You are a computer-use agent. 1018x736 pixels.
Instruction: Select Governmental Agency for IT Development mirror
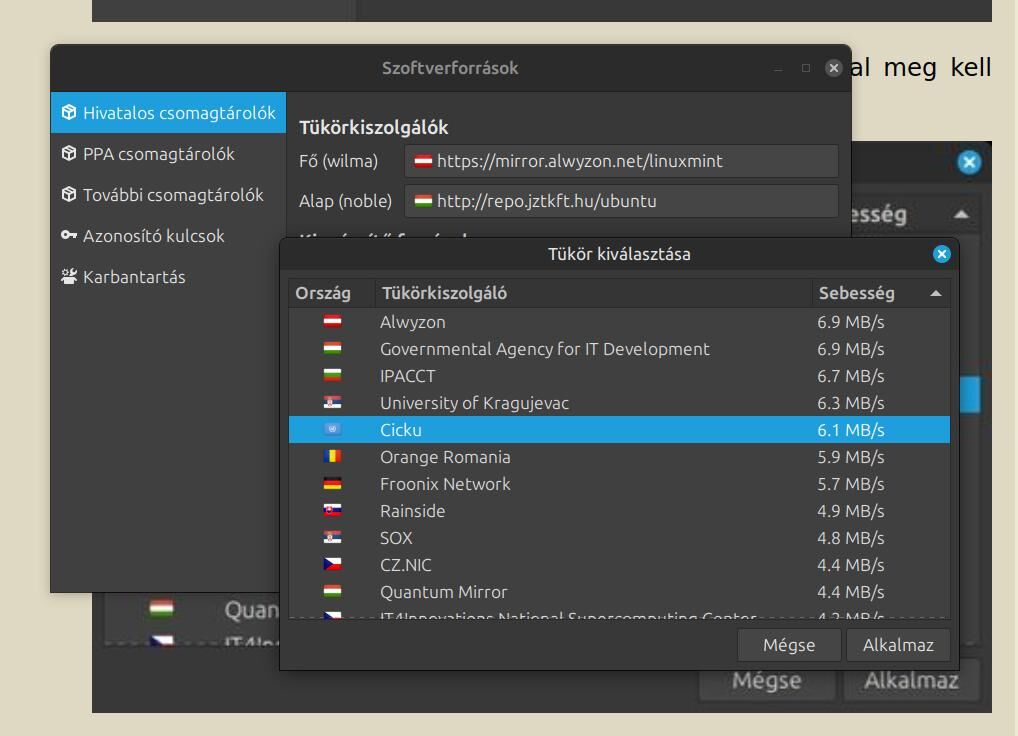click(619, 349)
